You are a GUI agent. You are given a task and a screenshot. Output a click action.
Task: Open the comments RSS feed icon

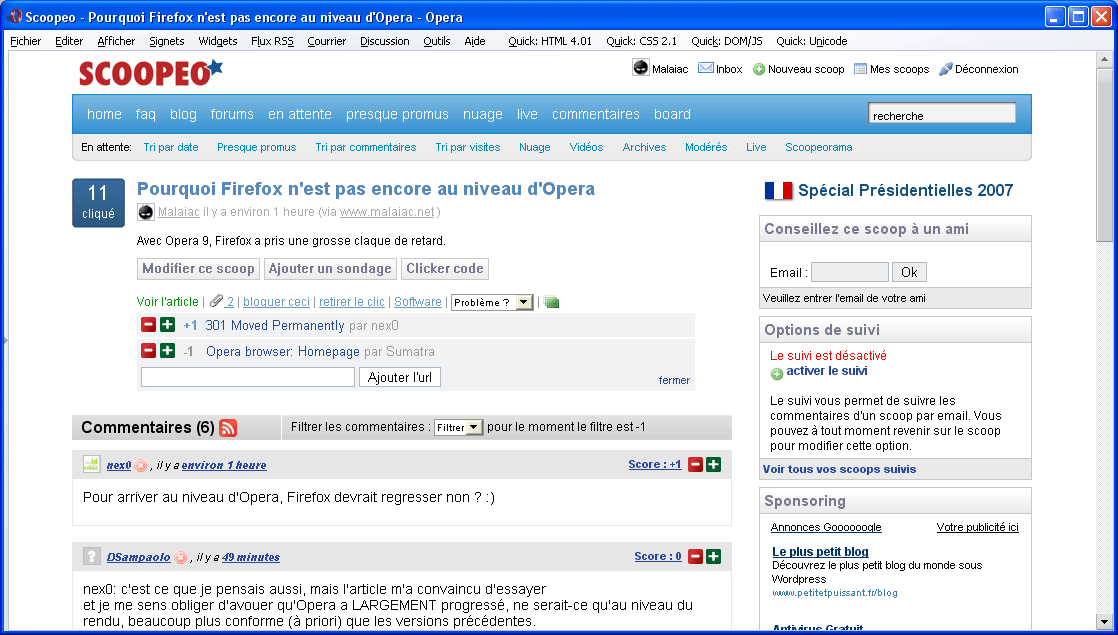[228, 428]
